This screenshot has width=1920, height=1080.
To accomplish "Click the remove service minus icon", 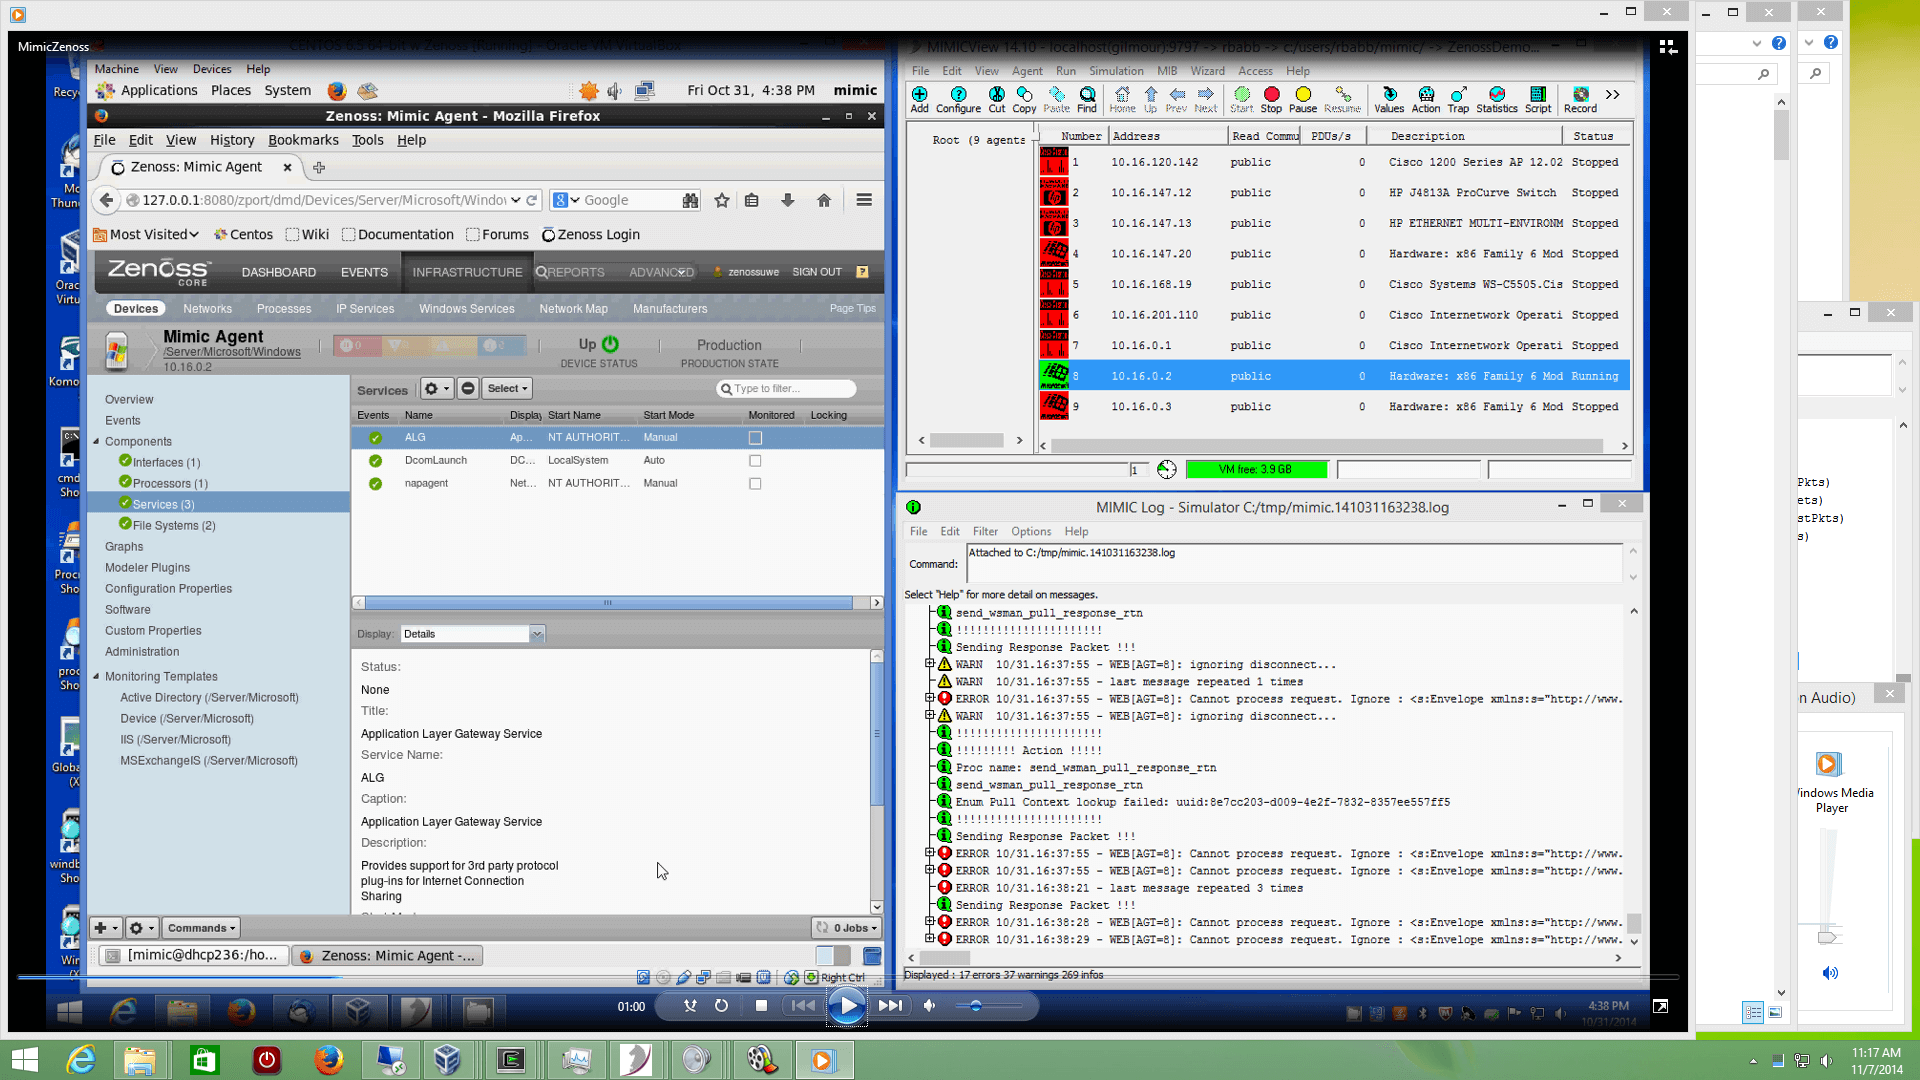I will click(467, 389).
